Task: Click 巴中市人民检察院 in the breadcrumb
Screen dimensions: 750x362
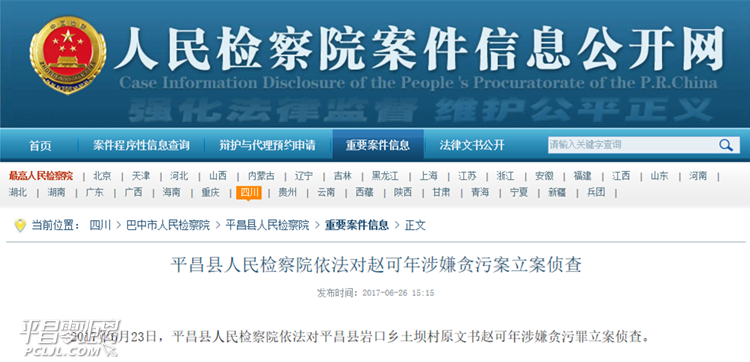Action: (168, 225)
